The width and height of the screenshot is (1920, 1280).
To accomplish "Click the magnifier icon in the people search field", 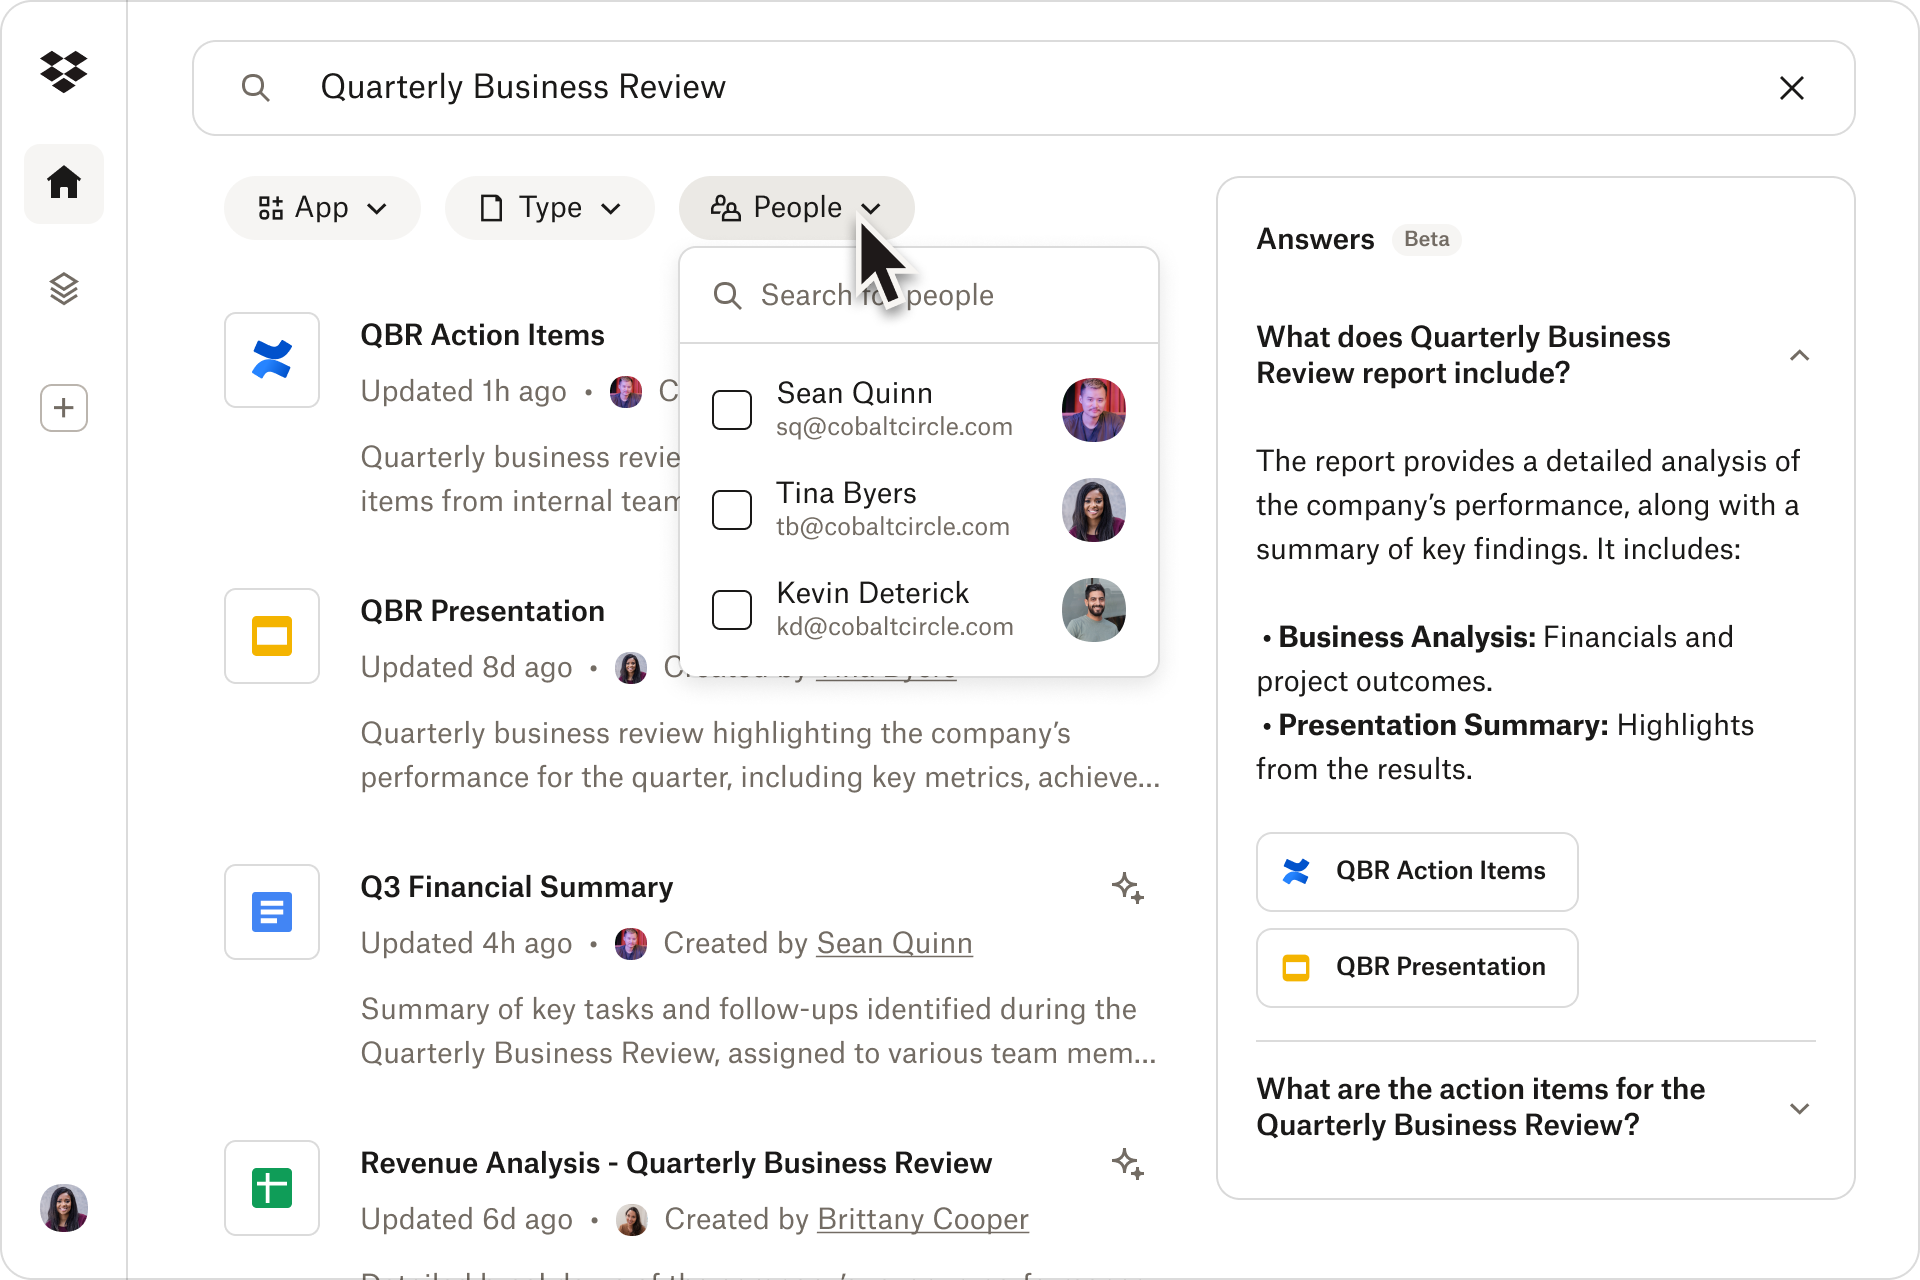I will (x=727, y=295).
